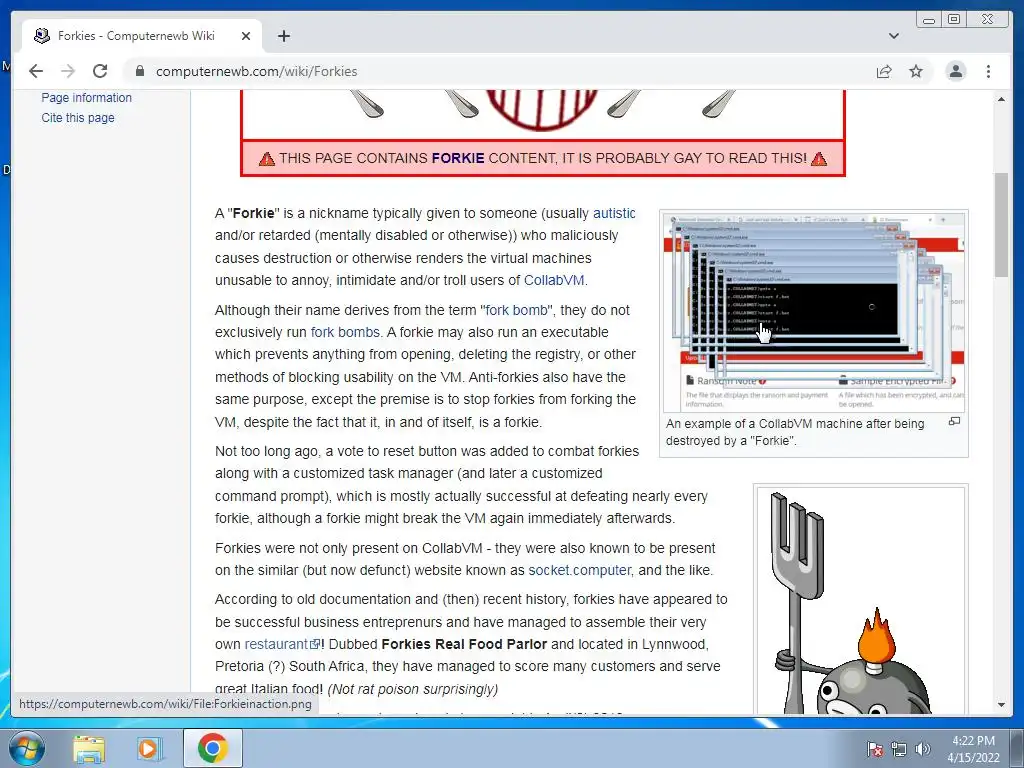
Task: Launch Windows Media Player from taskbar
Action: (x=148, y=749)
